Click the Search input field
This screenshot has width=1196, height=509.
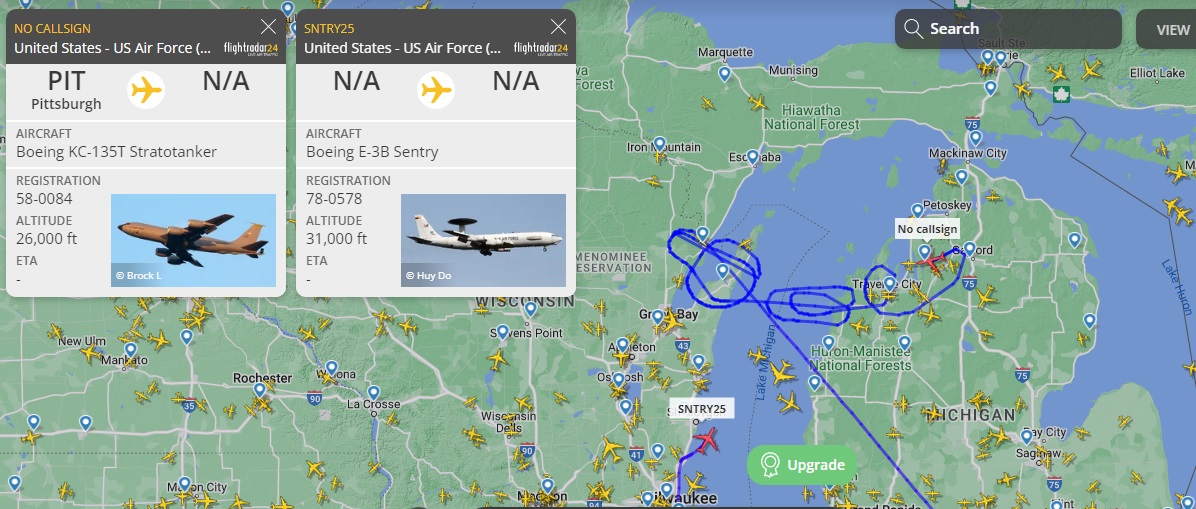pyautogui.click(x=1008, y=29)
